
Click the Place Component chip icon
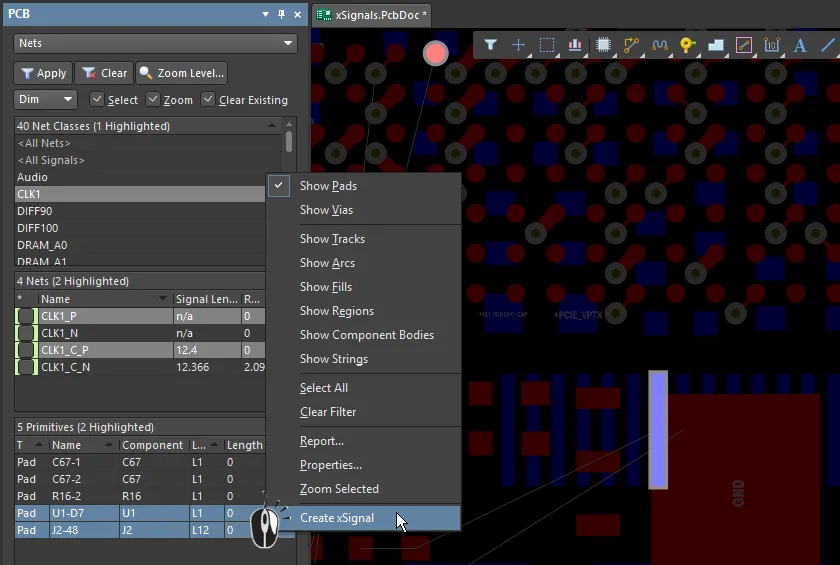point(603,45)
